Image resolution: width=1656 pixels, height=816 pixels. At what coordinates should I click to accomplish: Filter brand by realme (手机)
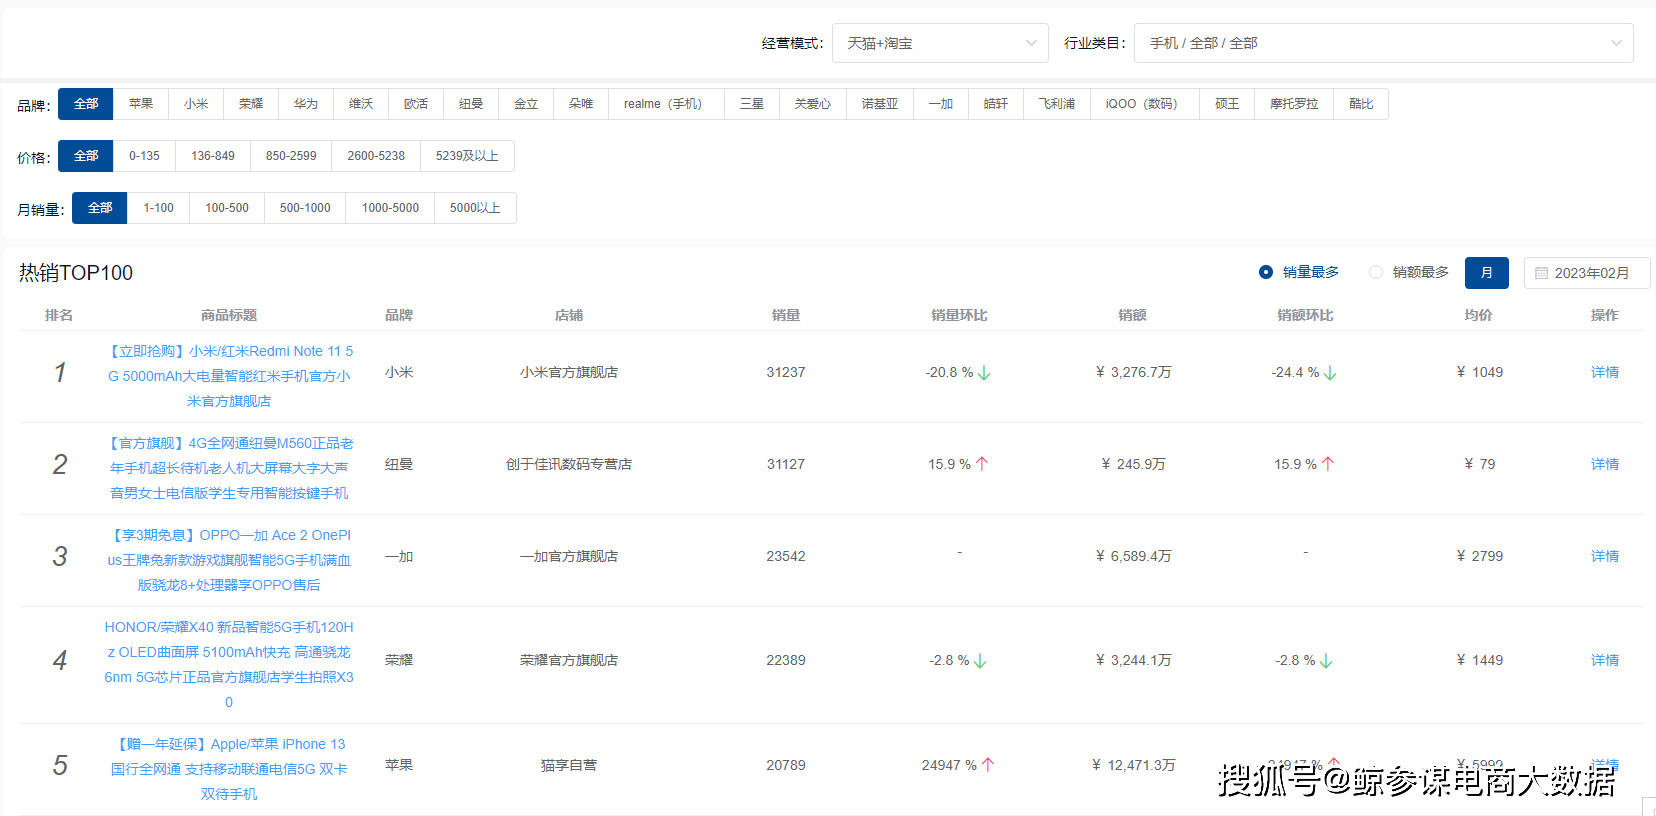pos(666,104)
